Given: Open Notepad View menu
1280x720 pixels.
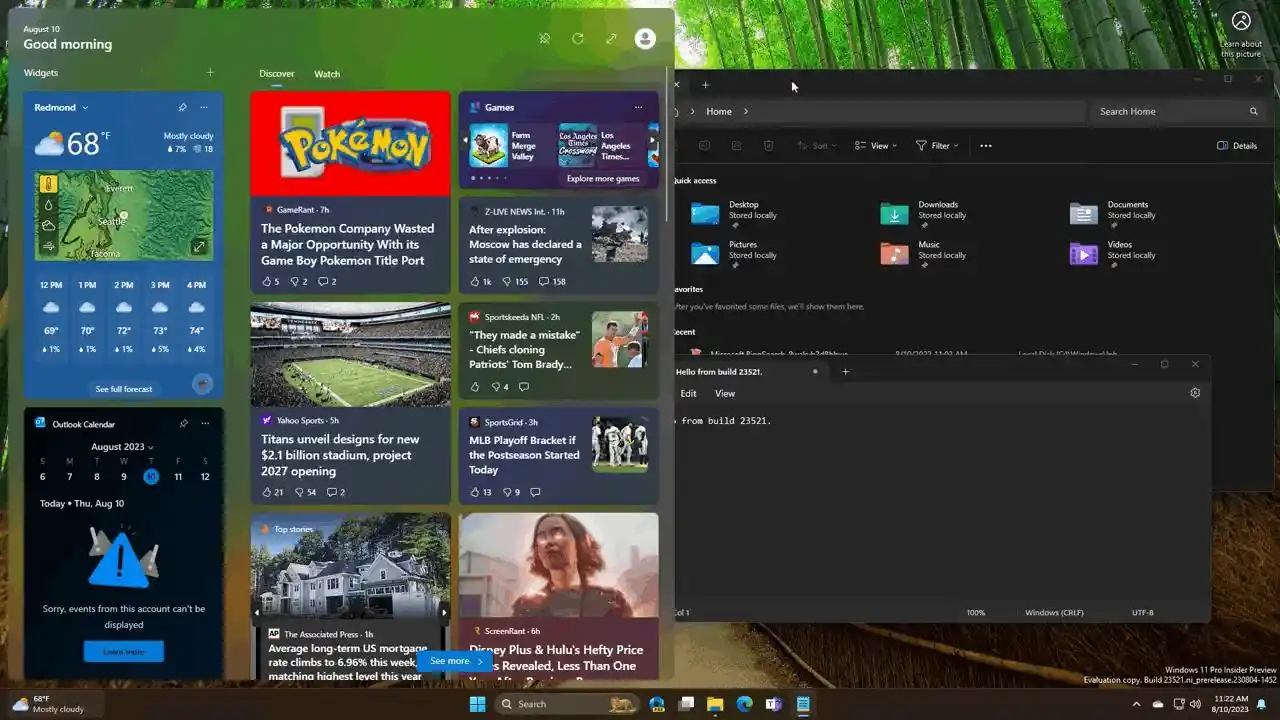Looking at the screenshot, I should 725,394.
